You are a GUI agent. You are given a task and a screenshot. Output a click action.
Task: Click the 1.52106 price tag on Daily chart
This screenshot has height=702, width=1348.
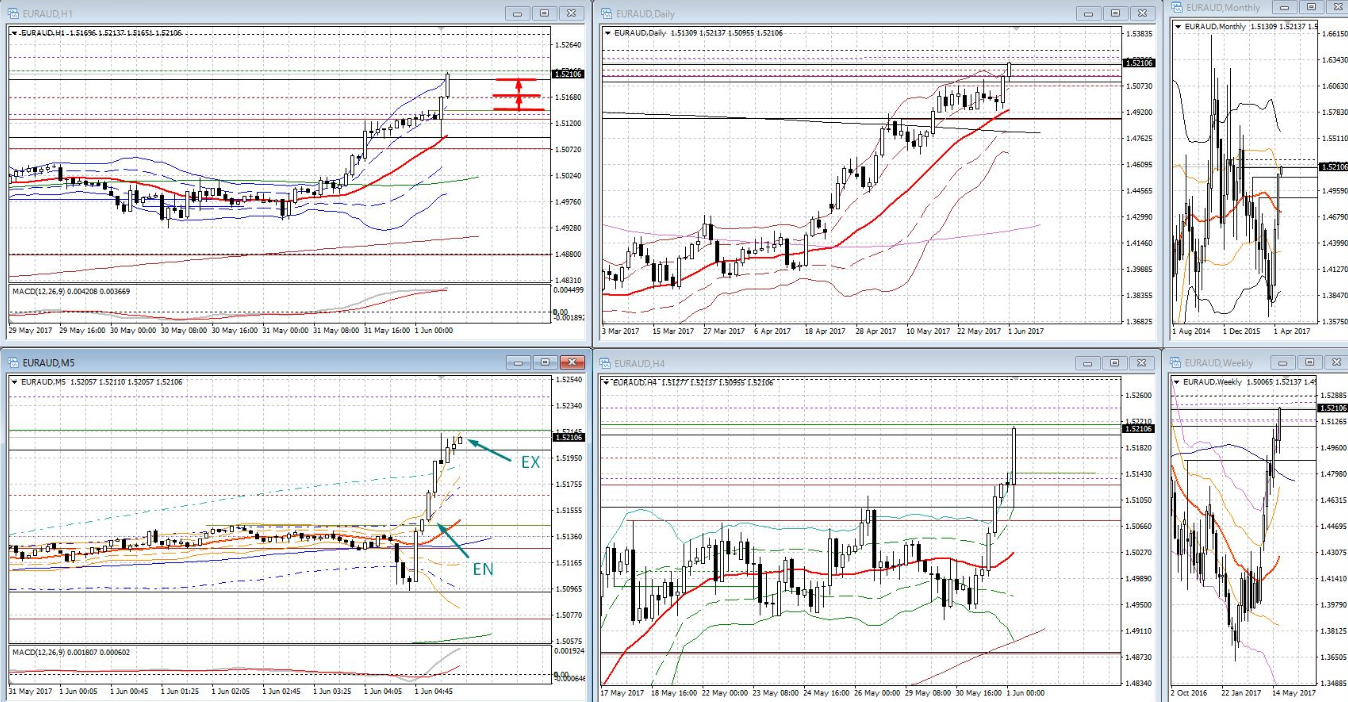click(x=1138, y=63)
